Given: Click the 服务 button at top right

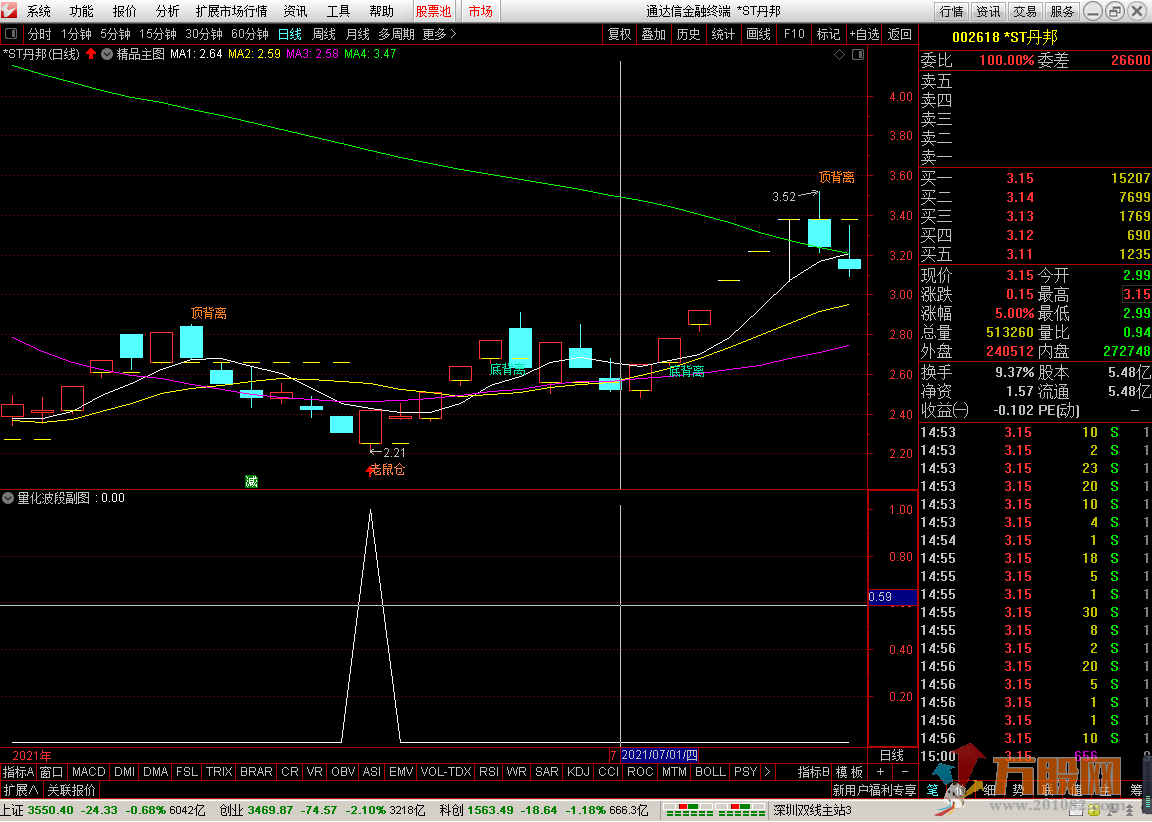Looking at the screenshot, I should (x=1062, y=11).
